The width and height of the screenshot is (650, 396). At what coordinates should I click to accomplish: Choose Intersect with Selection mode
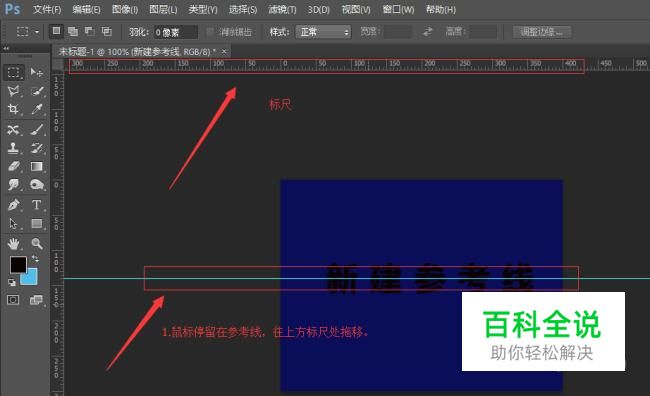click(107, 31)
